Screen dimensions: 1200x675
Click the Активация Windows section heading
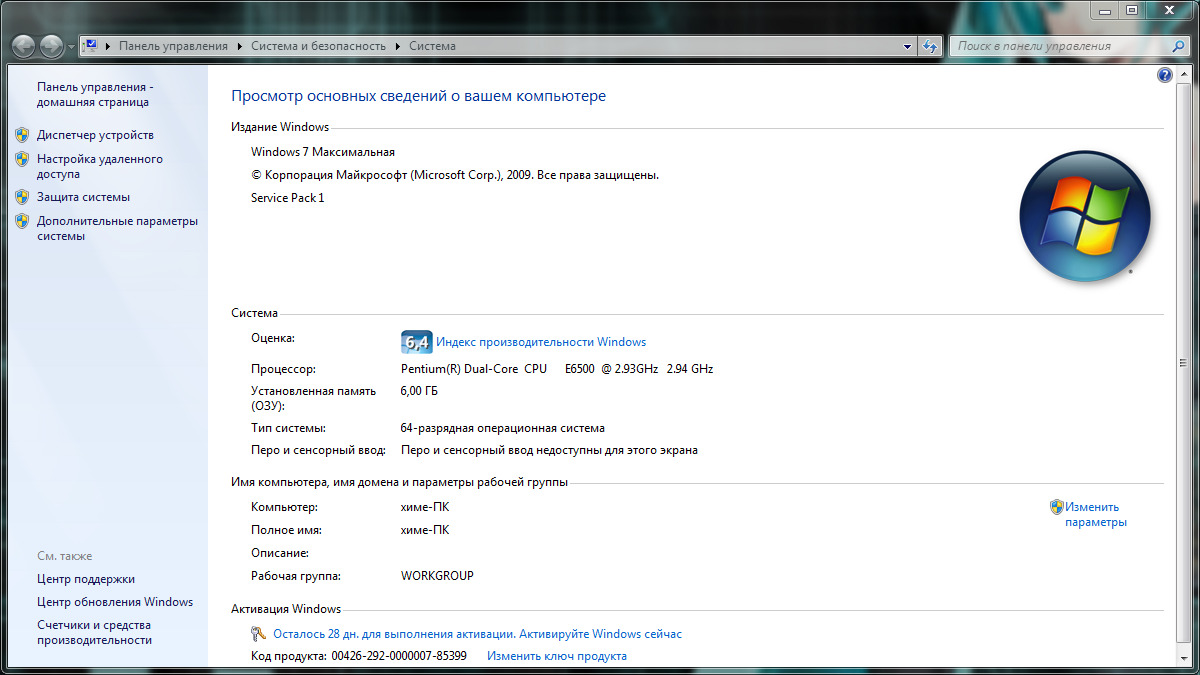pos(286,609)
